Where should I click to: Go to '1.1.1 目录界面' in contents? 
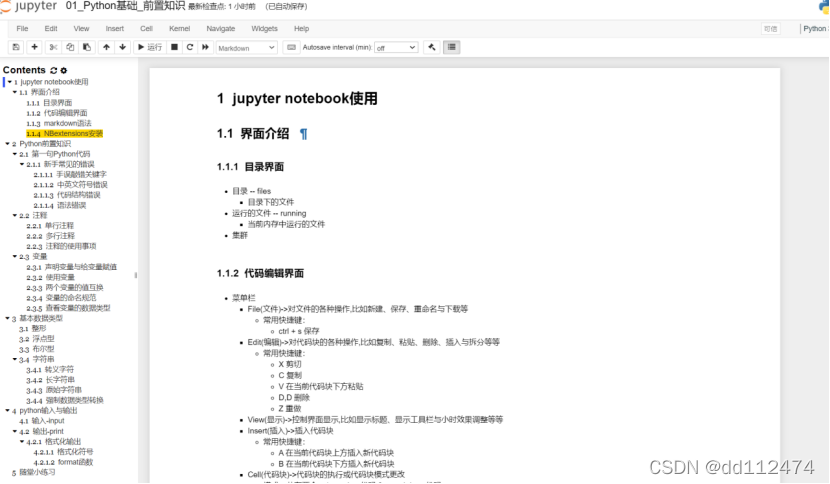(49, 103)
